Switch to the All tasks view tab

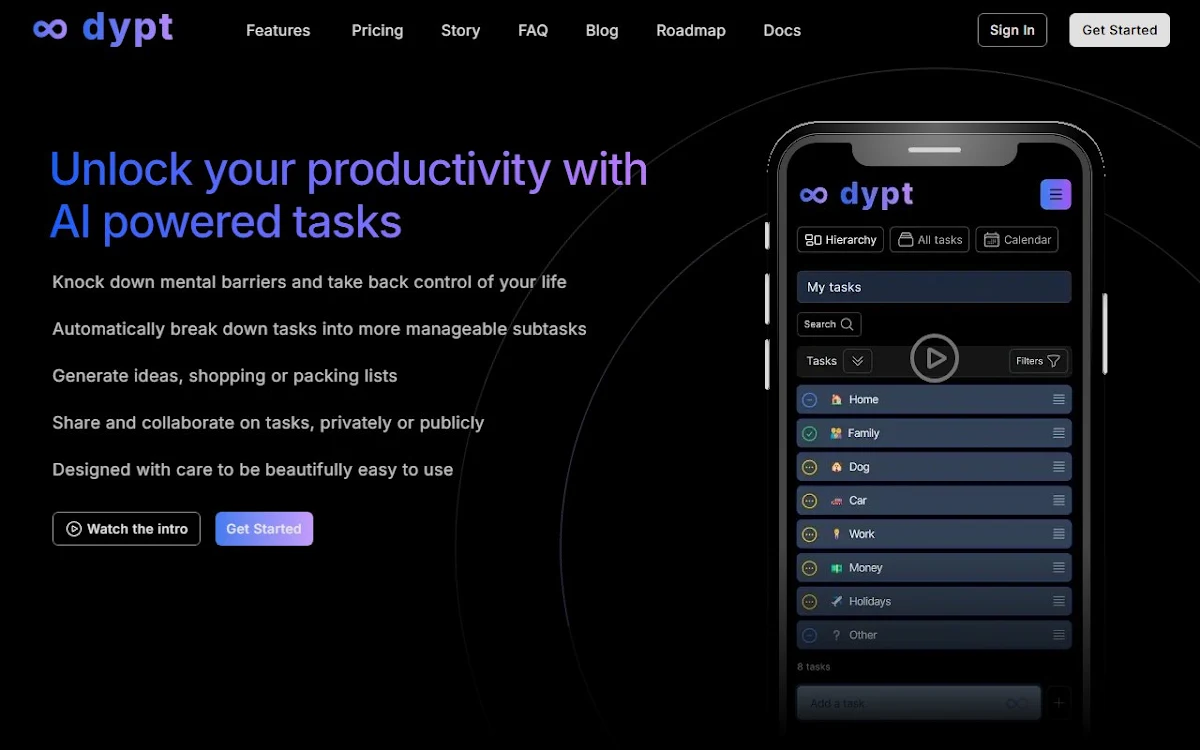[x=930, y=240]
